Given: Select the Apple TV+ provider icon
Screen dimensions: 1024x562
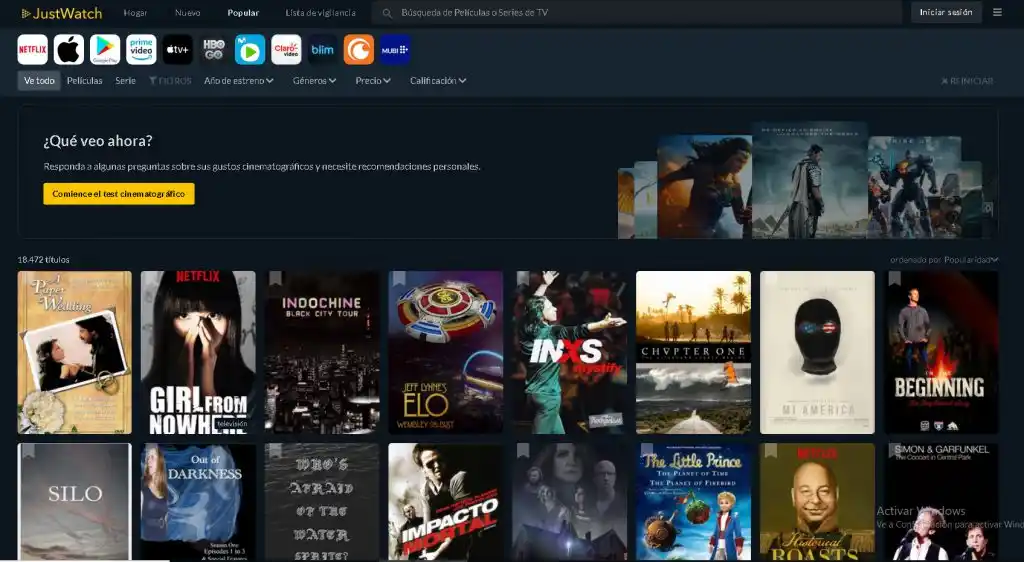Looking at the screenshot, I should 178,50.
